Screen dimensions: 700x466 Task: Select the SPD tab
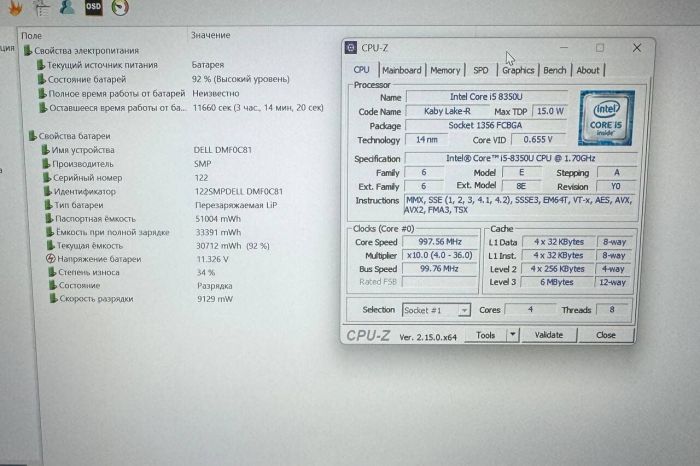click(481, 70)
